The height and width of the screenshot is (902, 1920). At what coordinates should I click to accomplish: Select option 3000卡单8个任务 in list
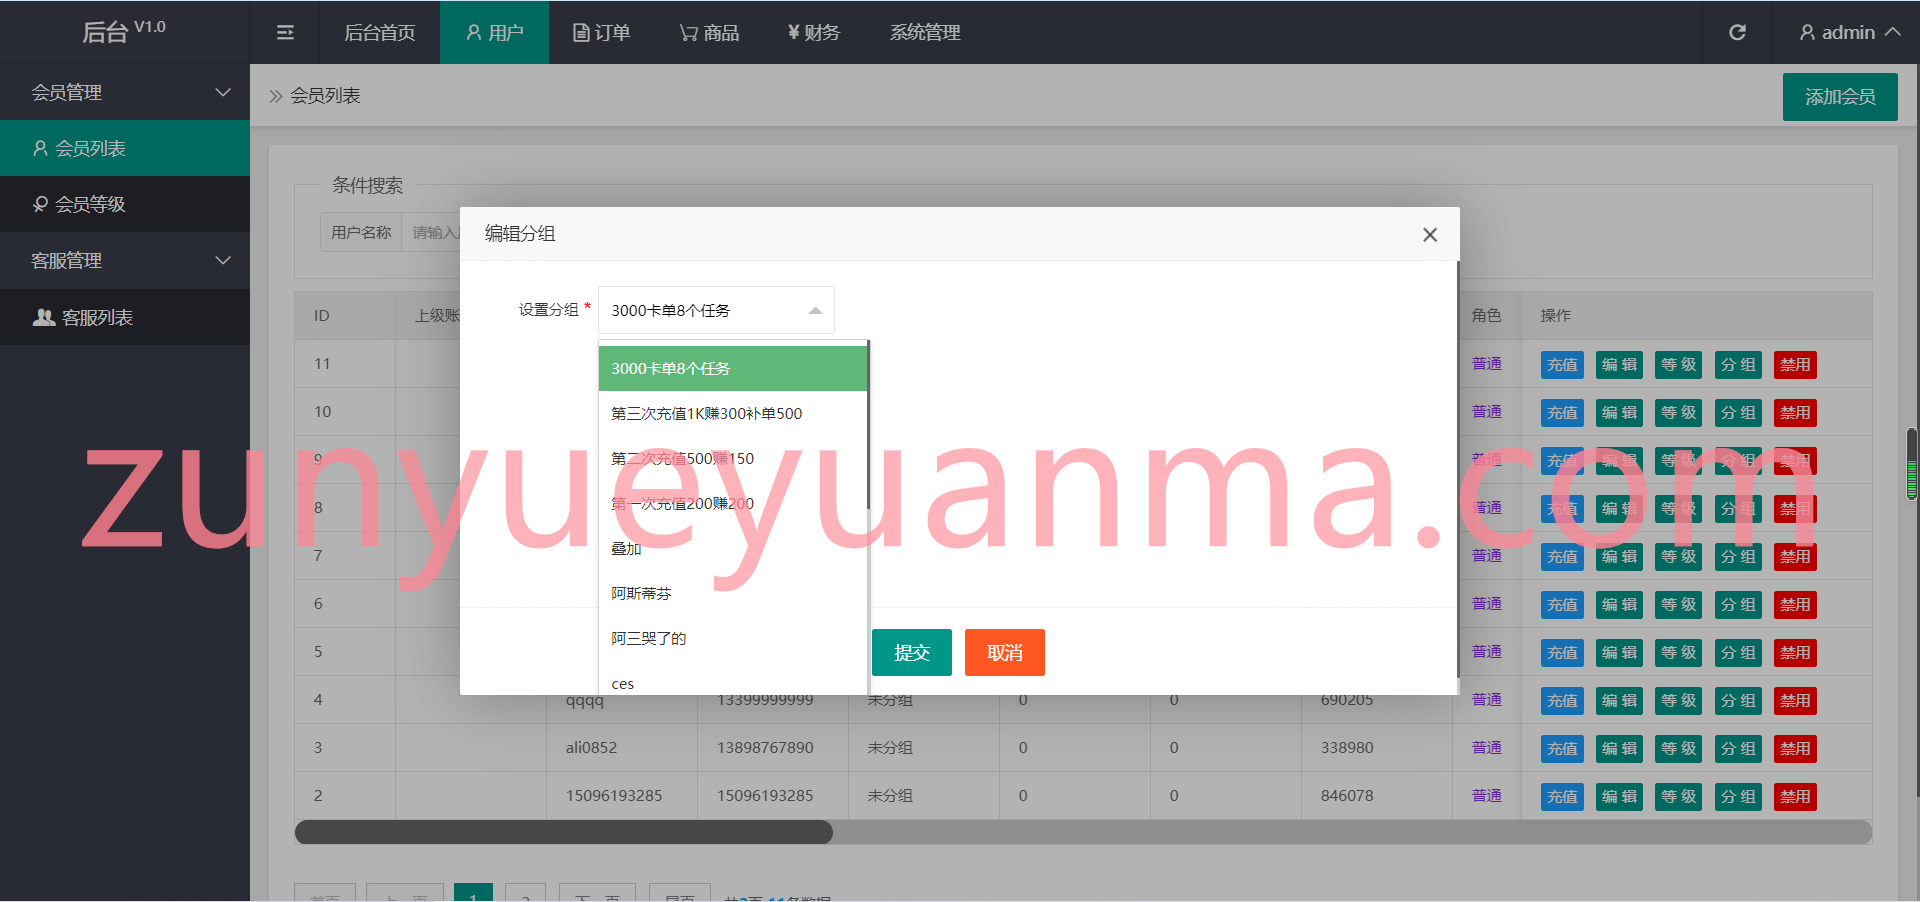733,368
